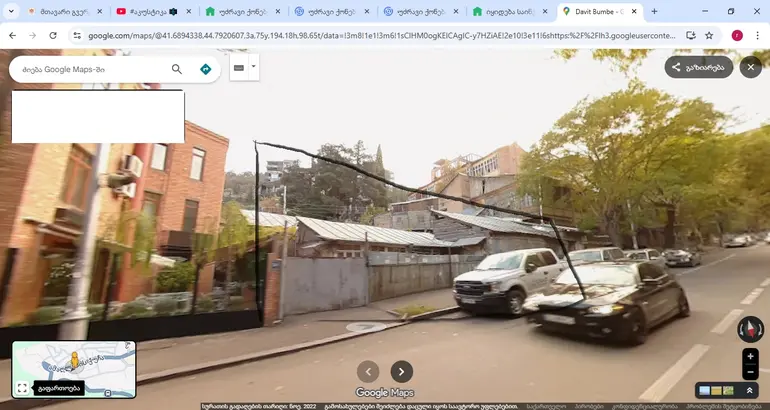Screen dimensions: 770x410
Task: Open the keyboard input tools dropdown arrow
Action: click(x=254, y=68)
